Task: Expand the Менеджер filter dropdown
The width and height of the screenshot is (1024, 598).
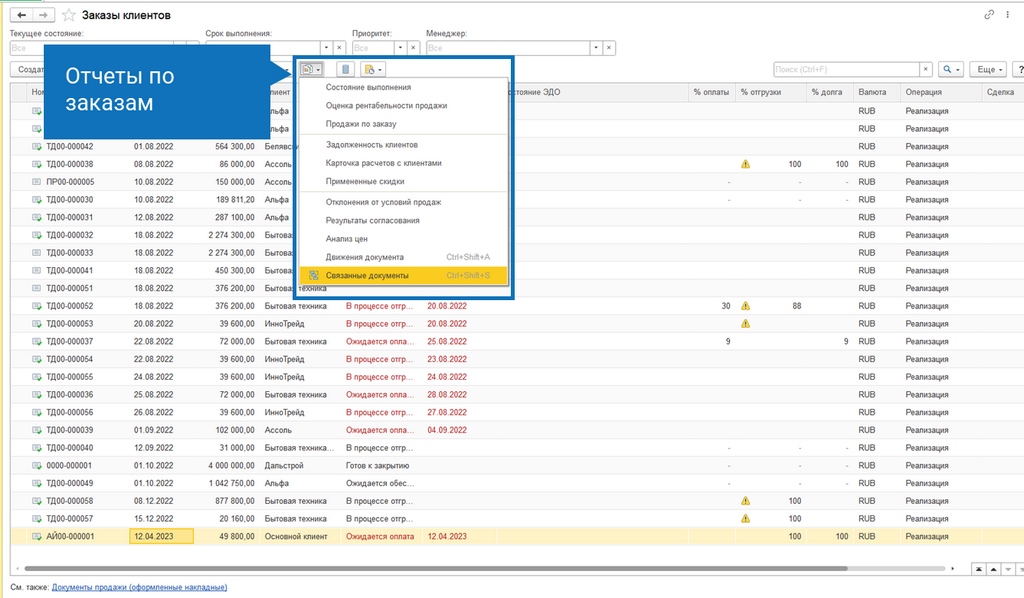Action: click(x=596, y=48)
